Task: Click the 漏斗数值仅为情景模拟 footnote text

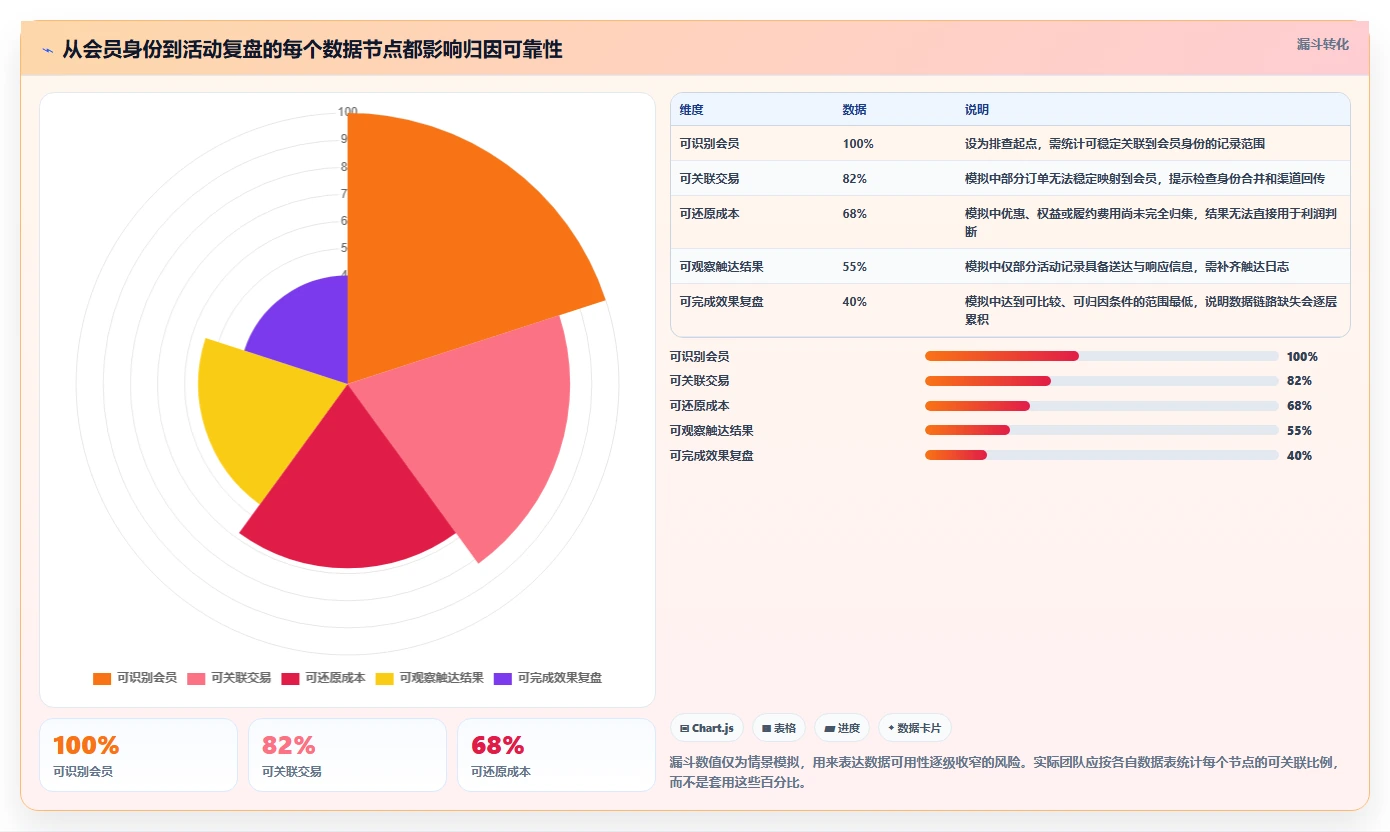Action: [x=1004, y=772]
